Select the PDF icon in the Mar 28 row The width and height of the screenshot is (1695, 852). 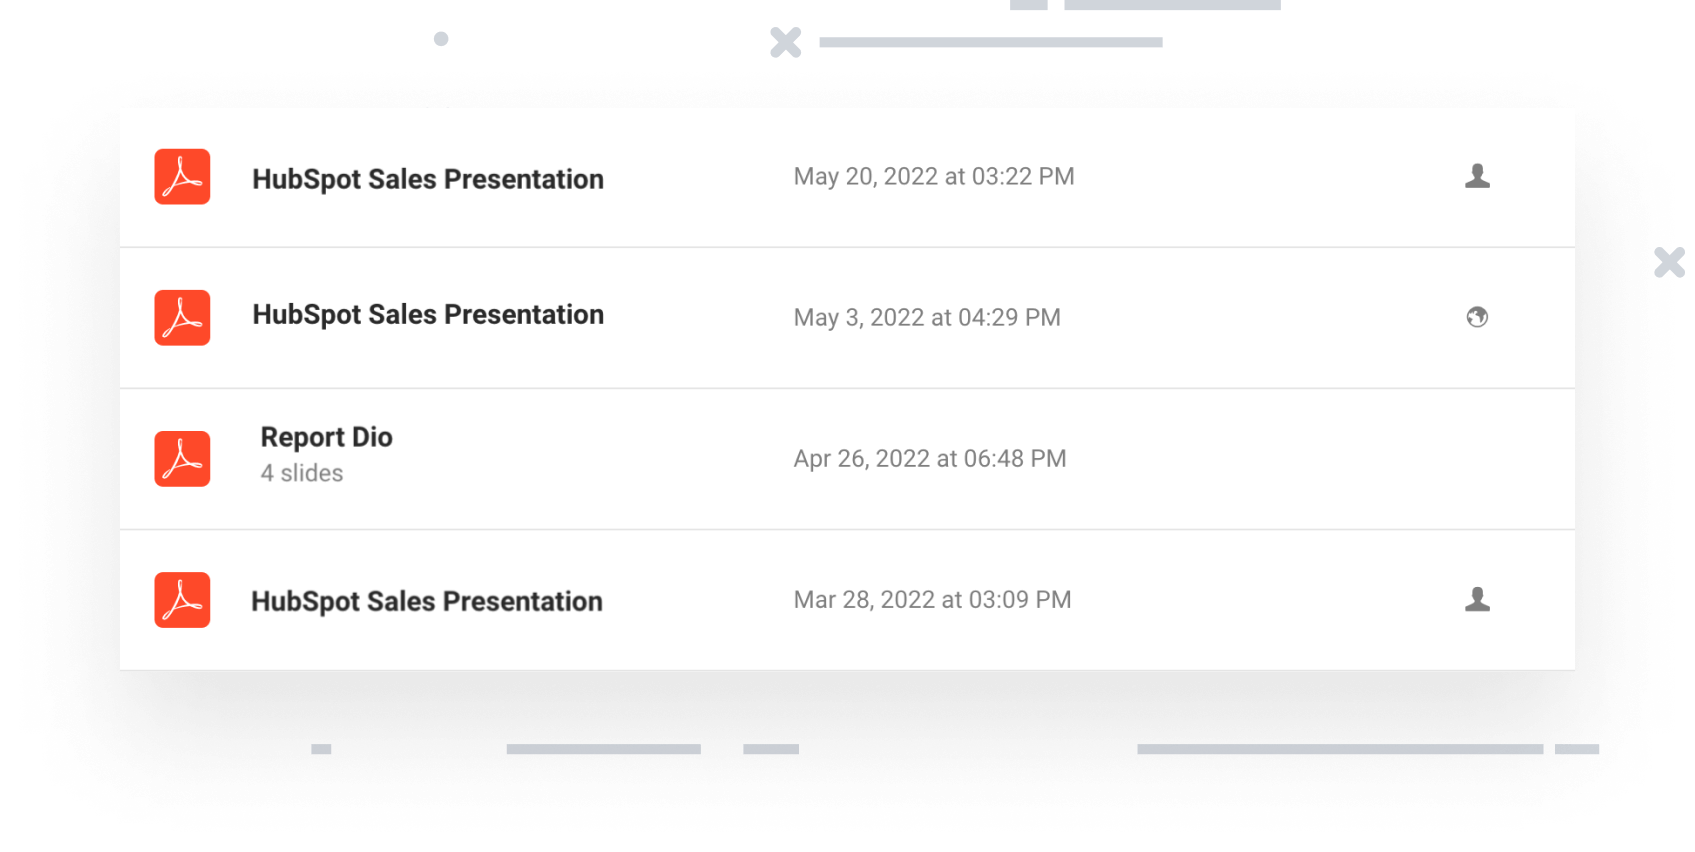coord(182,600)
